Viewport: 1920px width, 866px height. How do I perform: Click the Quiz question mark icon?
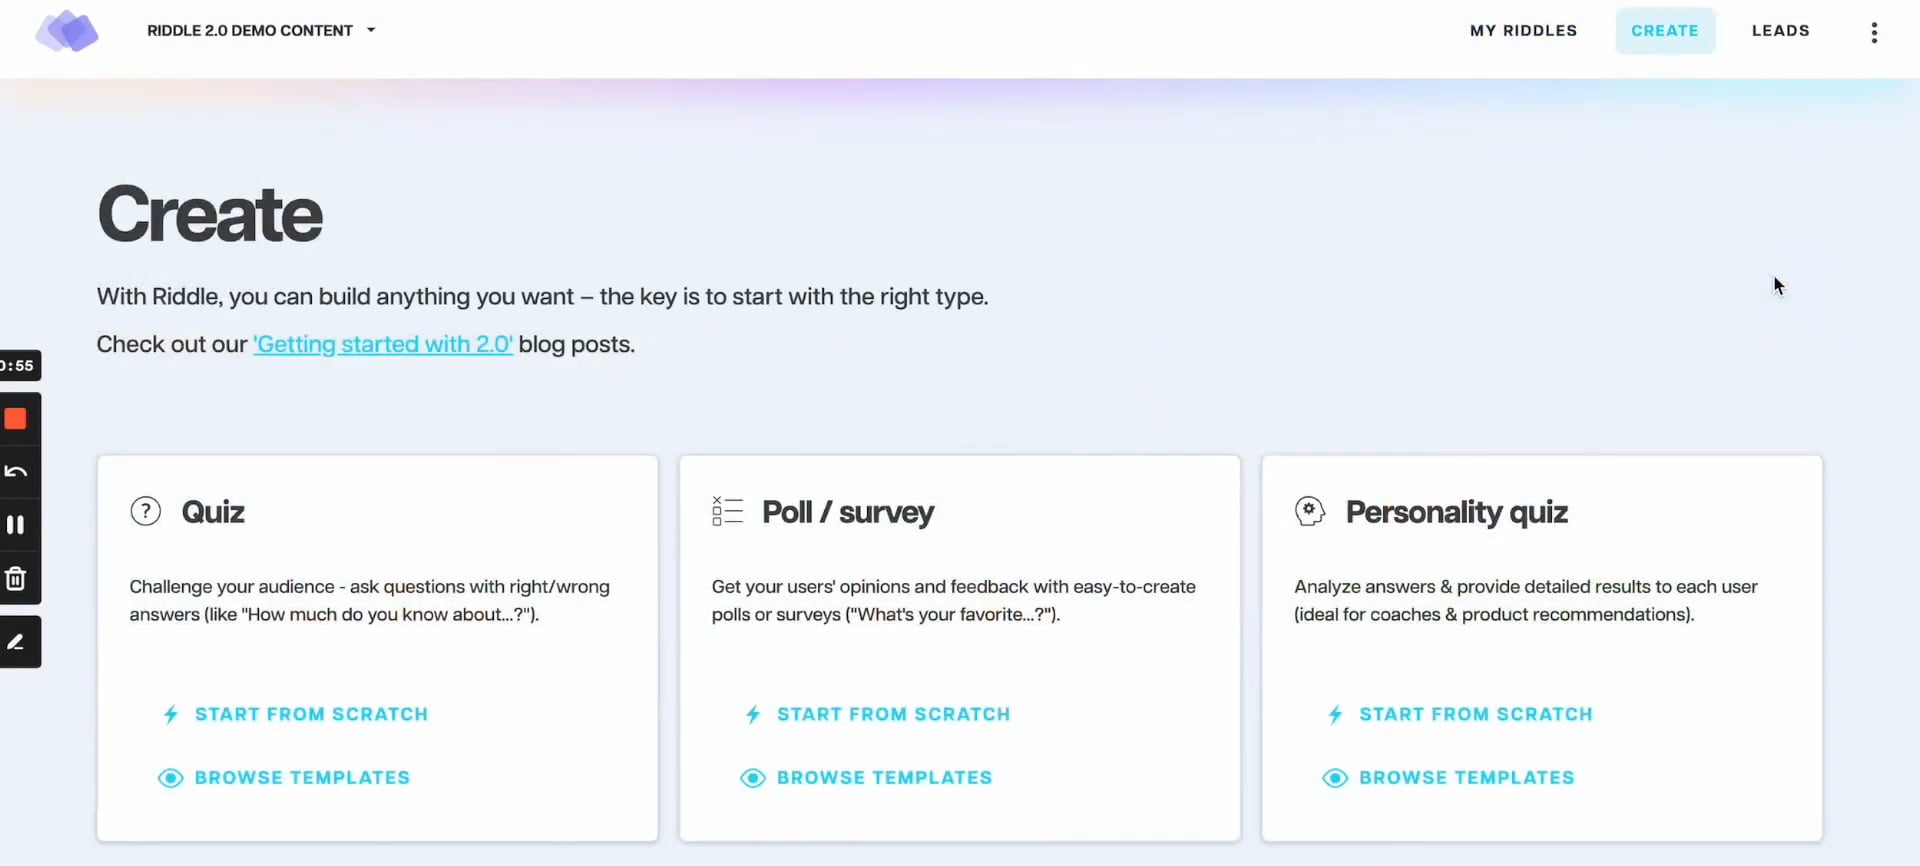pos(145,511)
